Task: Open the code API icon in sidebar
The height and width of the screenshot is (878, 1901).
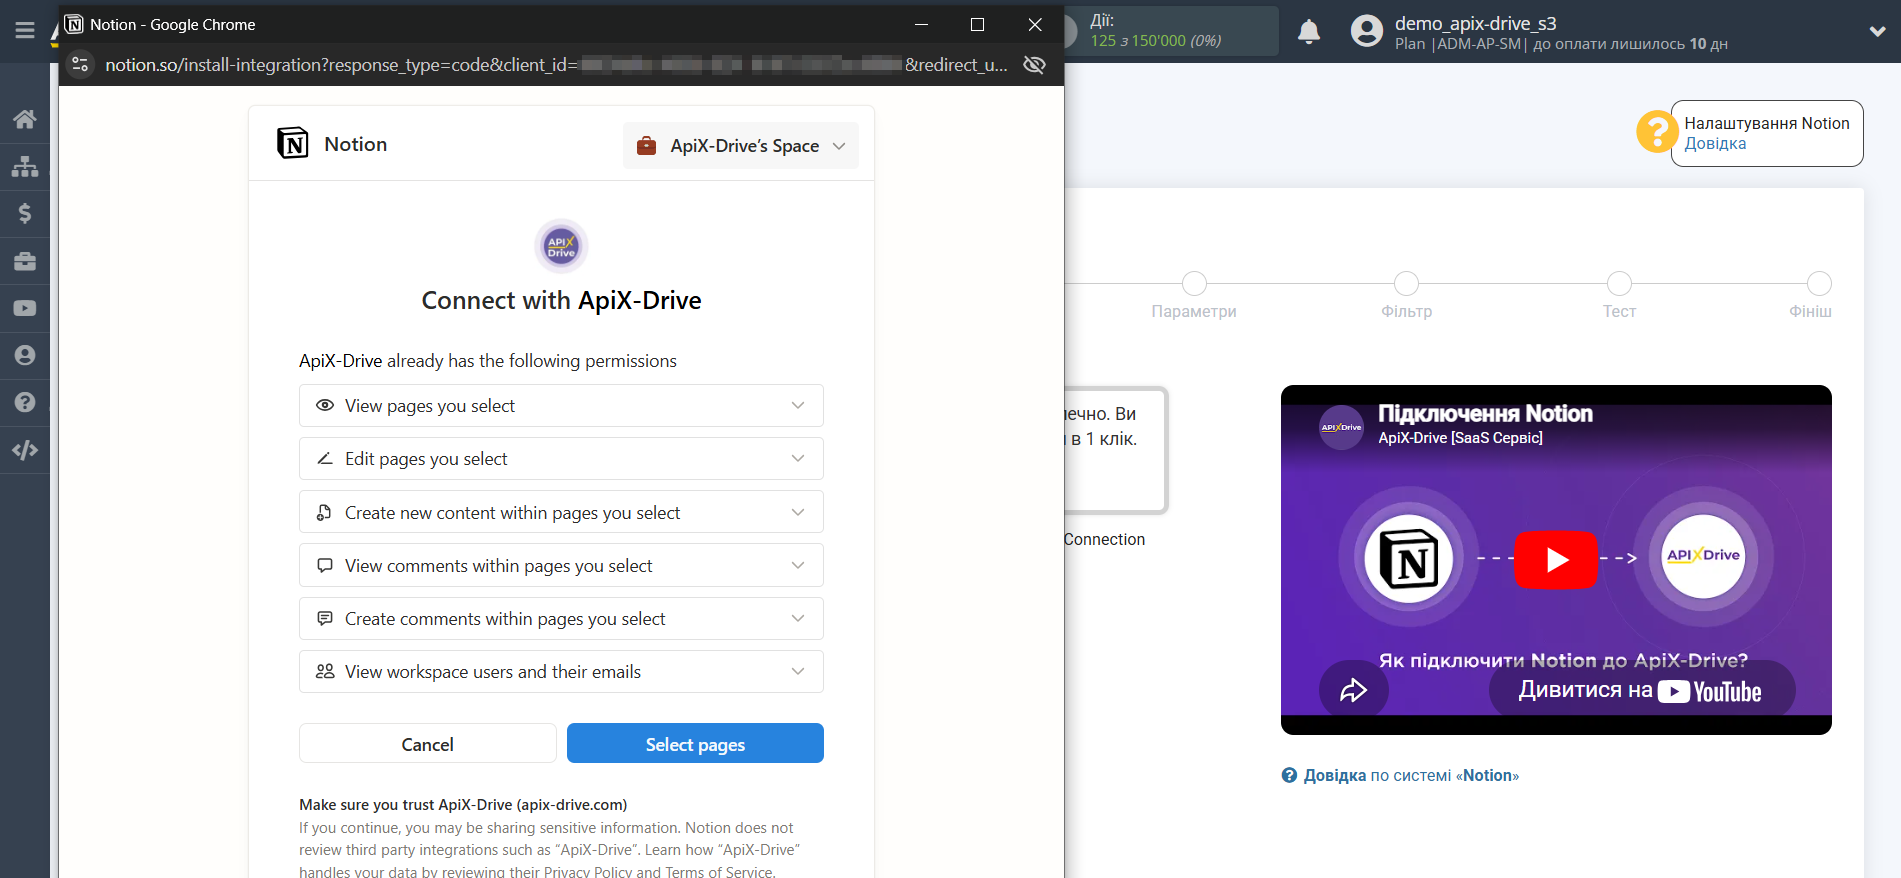Action: click(25, 450)
